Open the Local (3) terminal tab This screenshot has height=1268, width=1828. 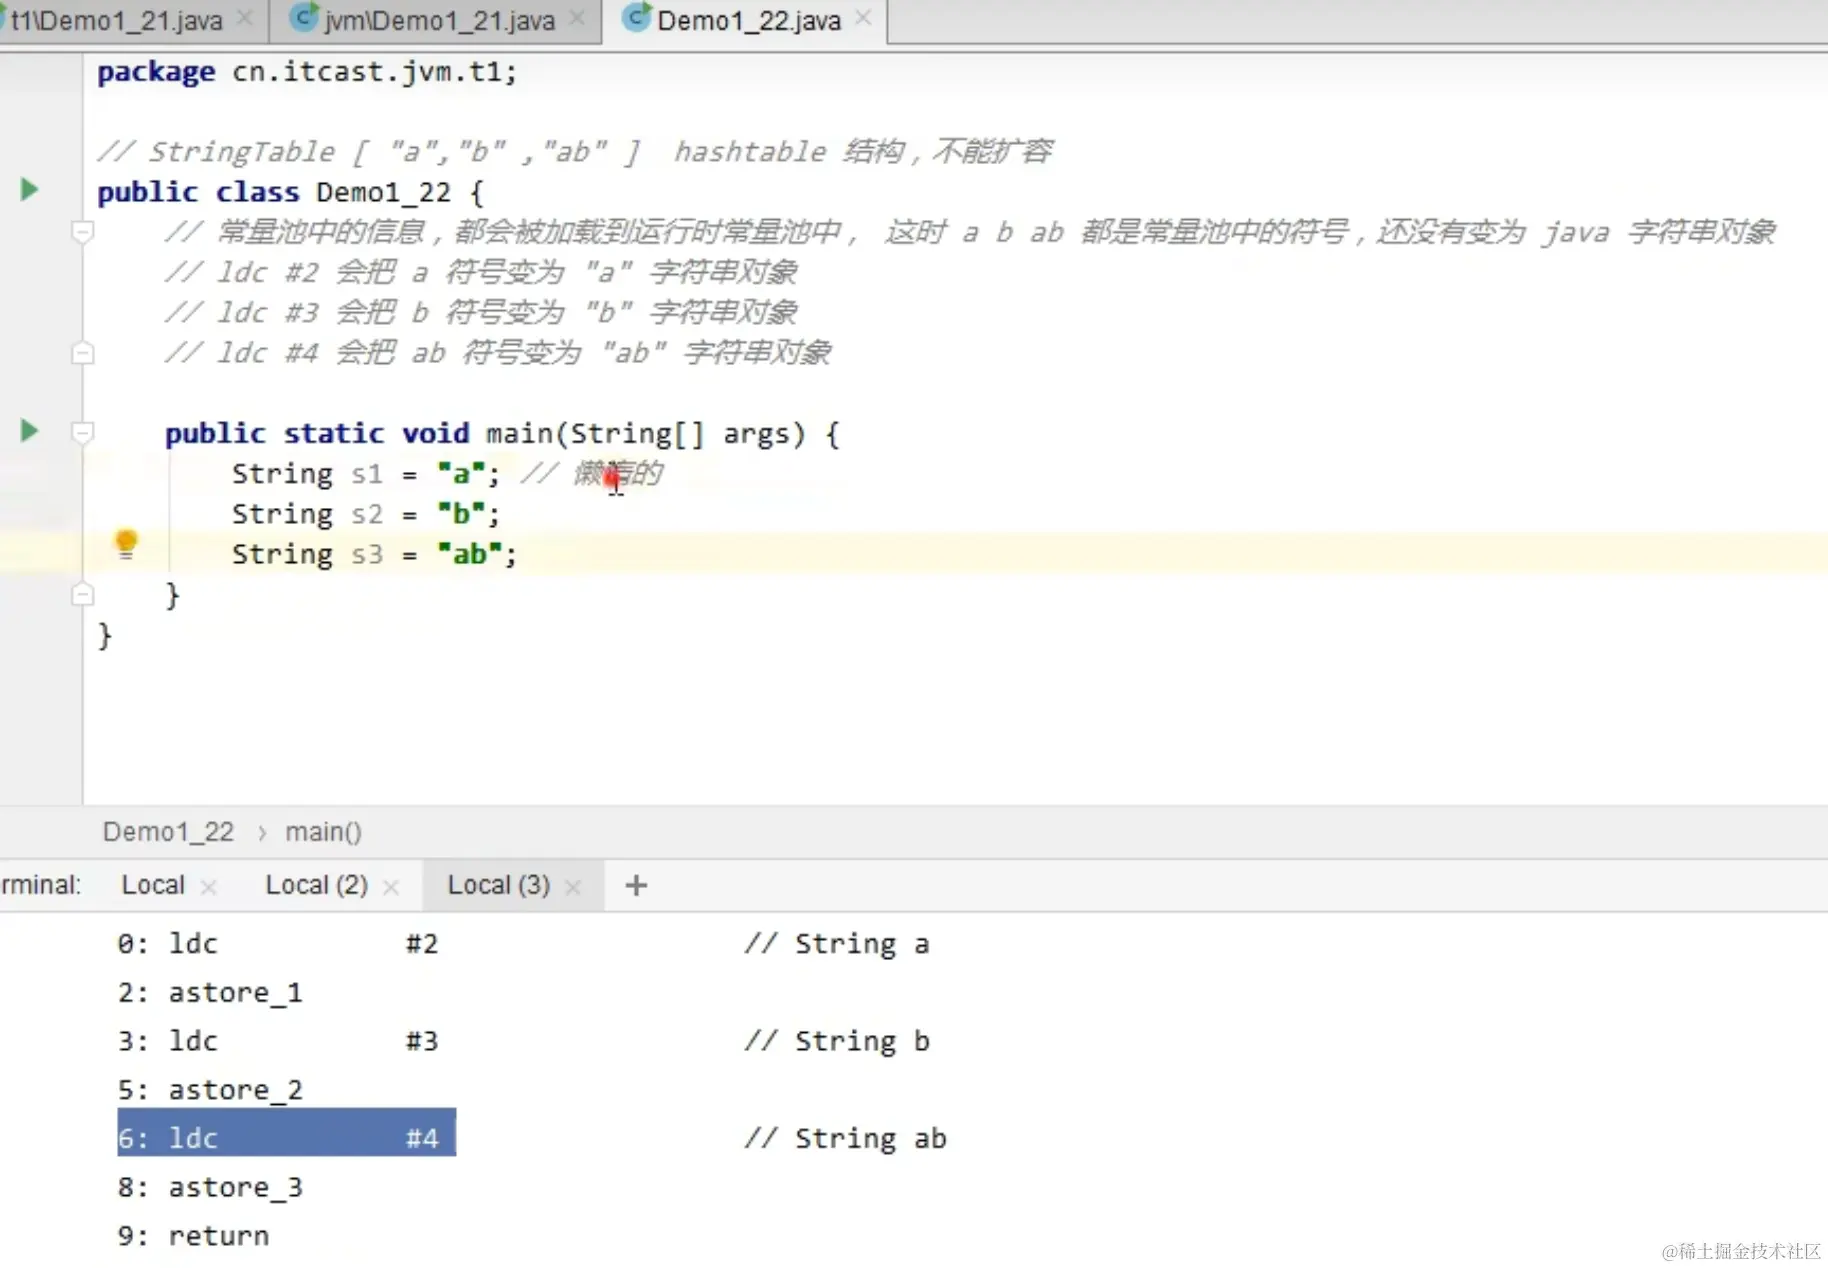point(498,885)
